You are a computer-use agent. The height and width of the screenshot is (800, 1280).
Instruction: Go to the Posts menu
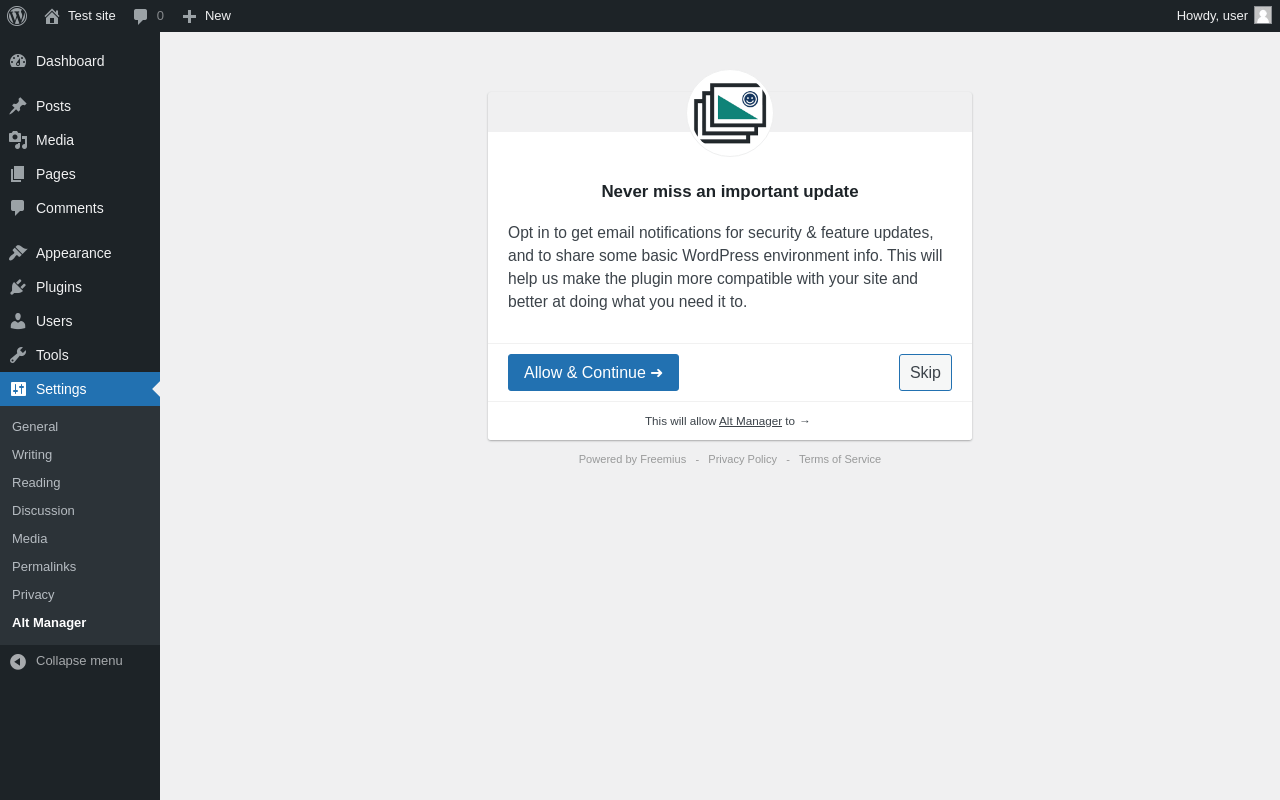tap(80, 106)
